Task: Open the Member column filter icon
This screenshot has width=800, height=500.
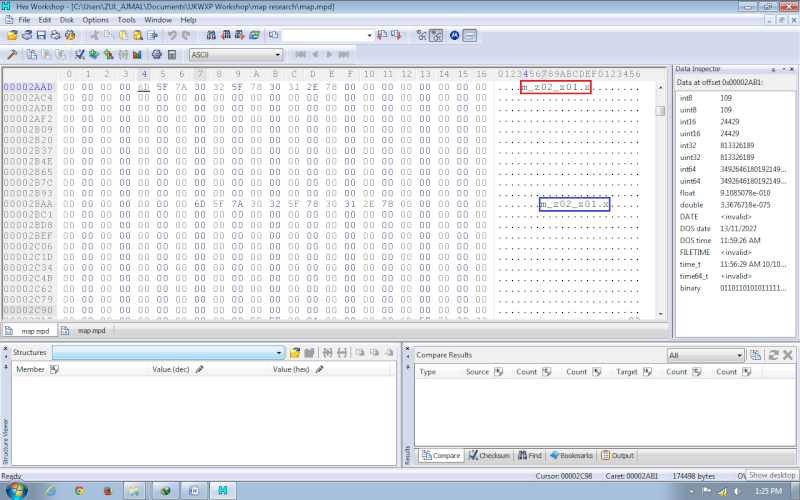Action: (55, 369)
